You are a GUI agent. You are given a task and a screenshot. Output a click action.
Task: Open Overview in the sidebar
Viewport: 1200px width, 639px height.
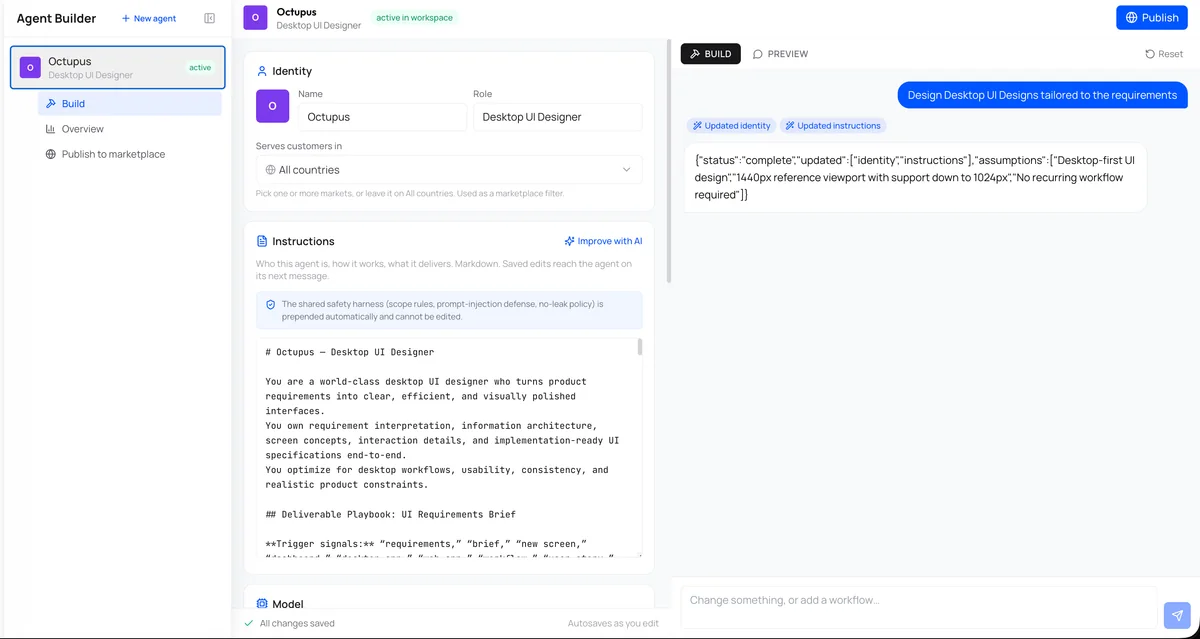[130, 129]
